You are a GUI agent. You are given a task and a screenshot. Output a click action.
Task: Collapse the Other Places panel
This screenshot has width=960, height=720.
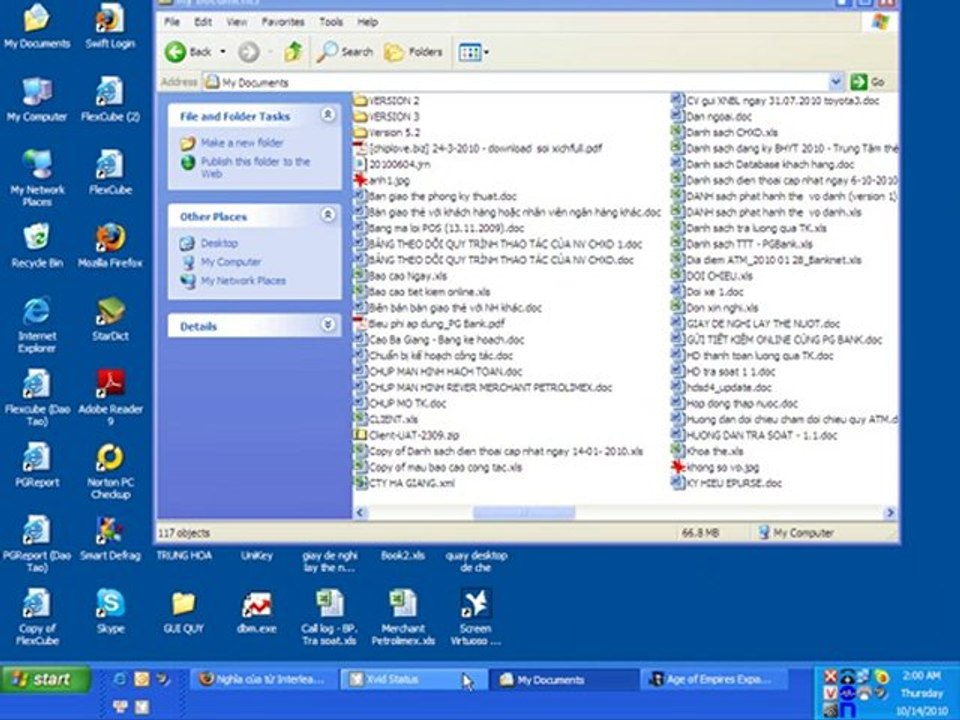tap(328, 215)
